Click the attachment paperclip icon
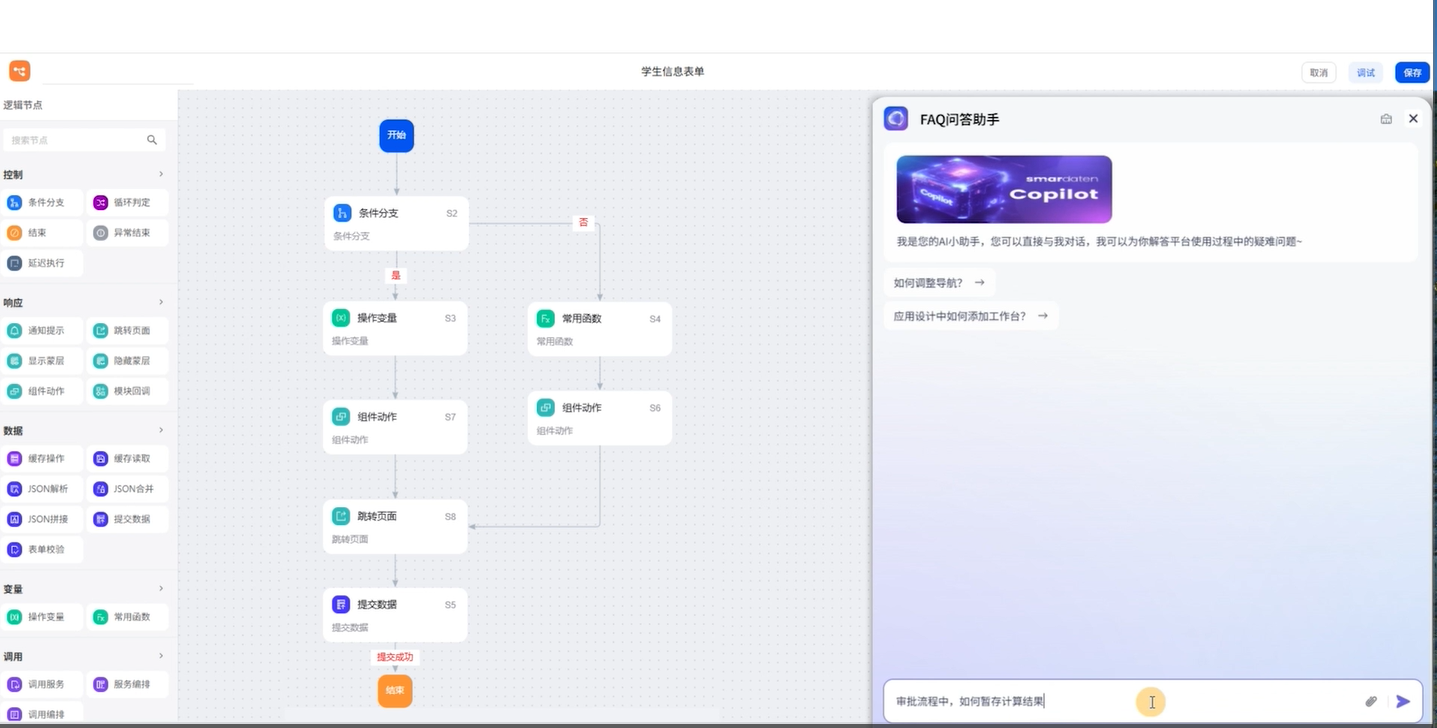The width and height of the screenshot is (1437, 728). pos(1371,702)
